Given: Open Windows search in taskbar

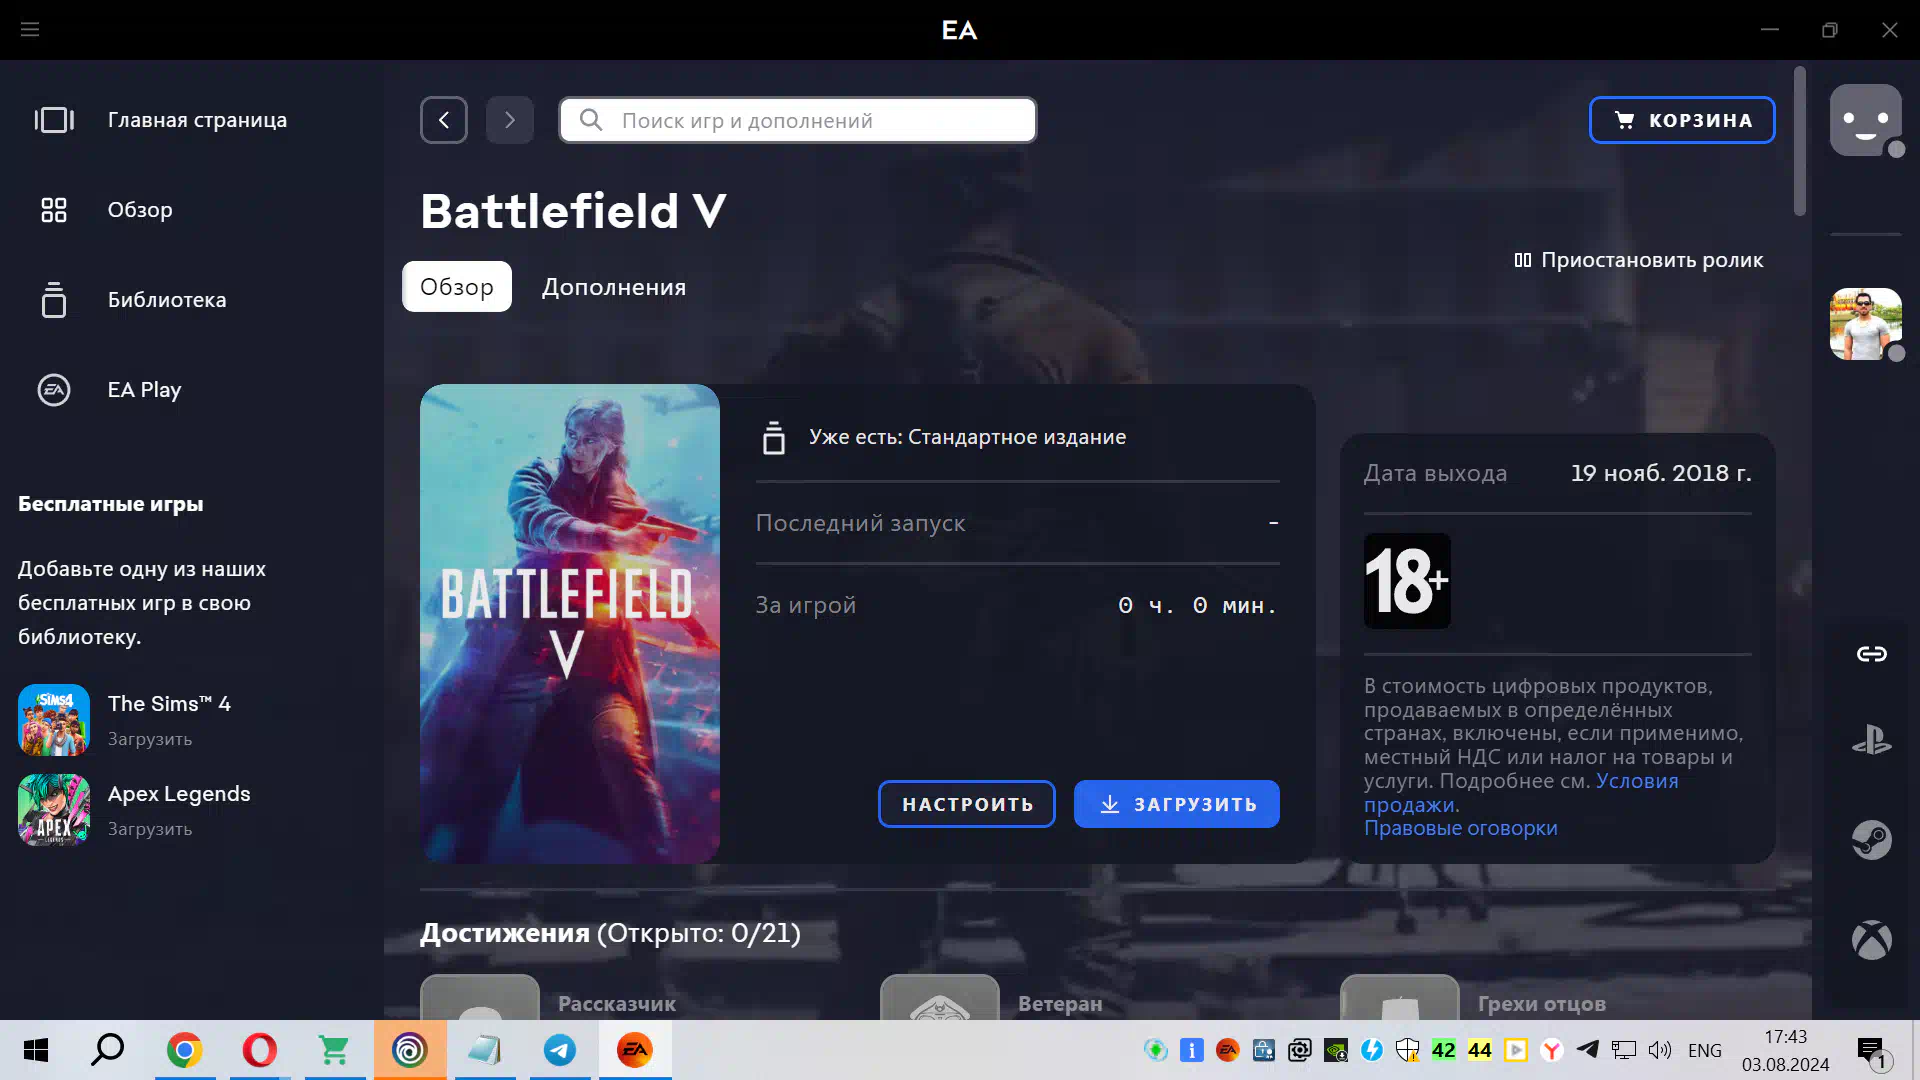Looking at the screenshot, I should (108, 1050).
